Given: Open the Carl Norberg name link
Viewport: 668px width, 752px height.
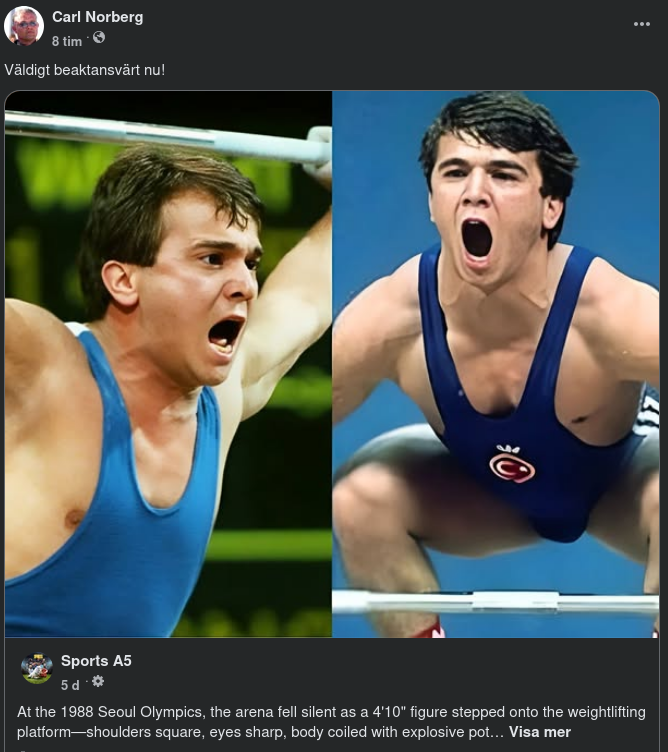Looking at the screenshot, I should tap(97, 17).
